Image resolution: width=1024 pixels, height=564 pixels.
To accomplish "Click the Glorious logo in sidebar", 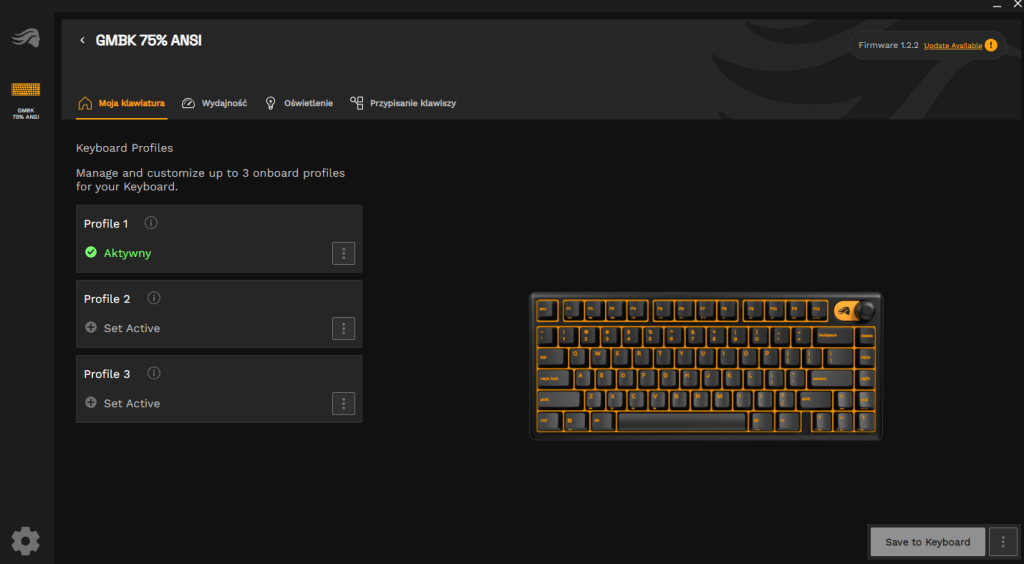I will [25, 38].
